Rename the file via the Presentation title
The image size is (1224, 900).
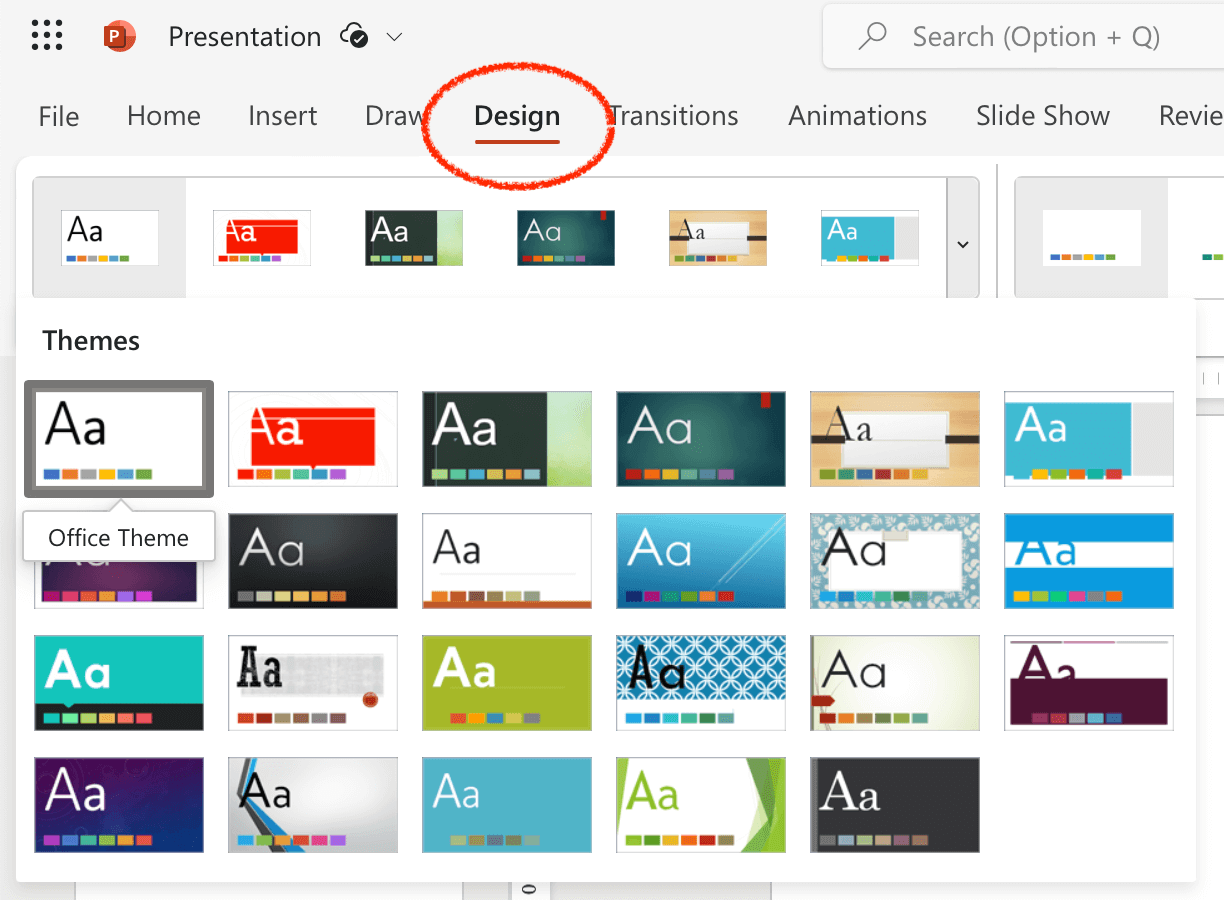[x=245, y=37]
